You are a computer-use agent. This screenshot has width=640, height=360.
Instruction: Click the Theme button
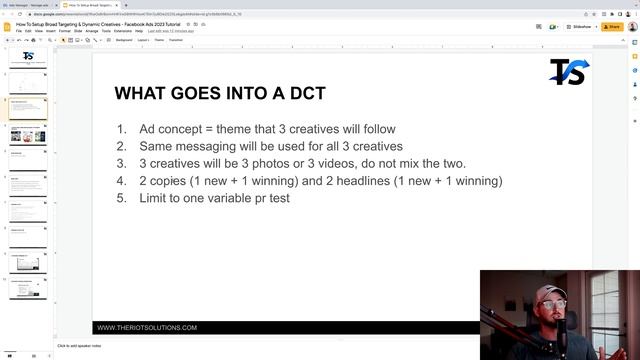(x=159, y=40)
